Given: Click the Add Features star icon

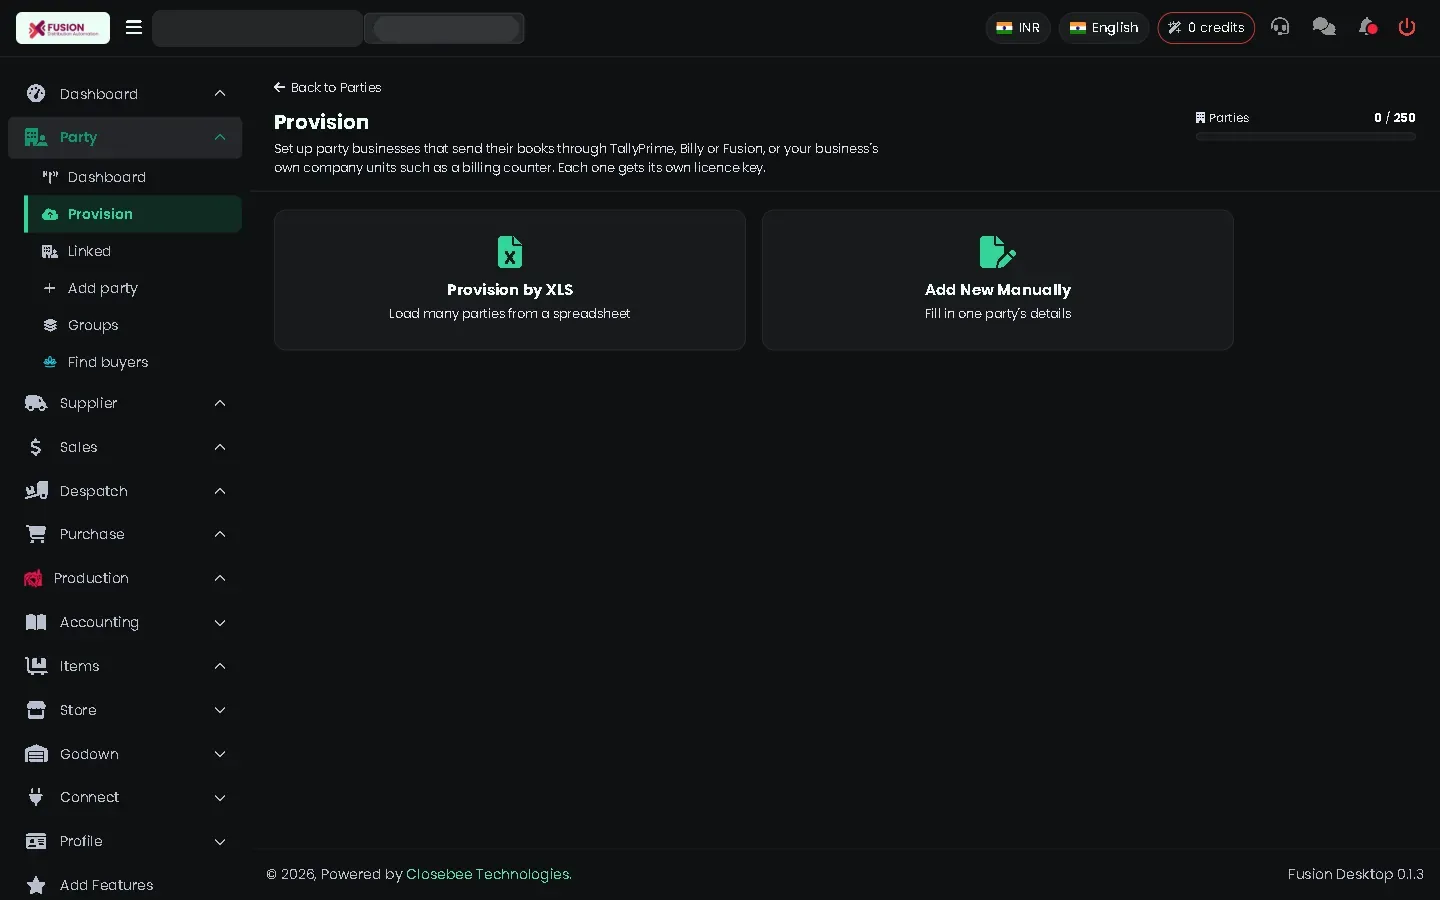Looking at the screenshot, I should [36, 885].
